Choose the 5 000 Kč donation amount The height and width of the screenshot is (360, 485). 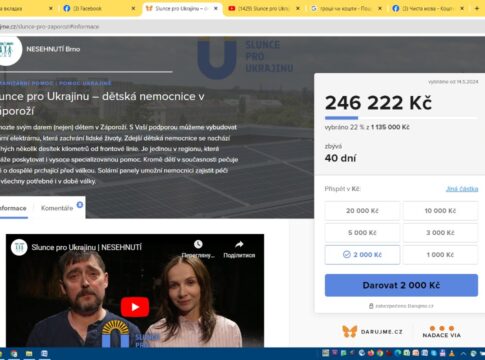point(362,233)
